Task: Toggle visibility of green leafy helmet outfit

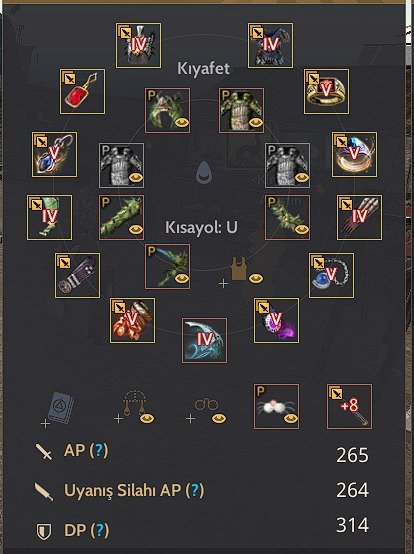Action: click(182, 123)
